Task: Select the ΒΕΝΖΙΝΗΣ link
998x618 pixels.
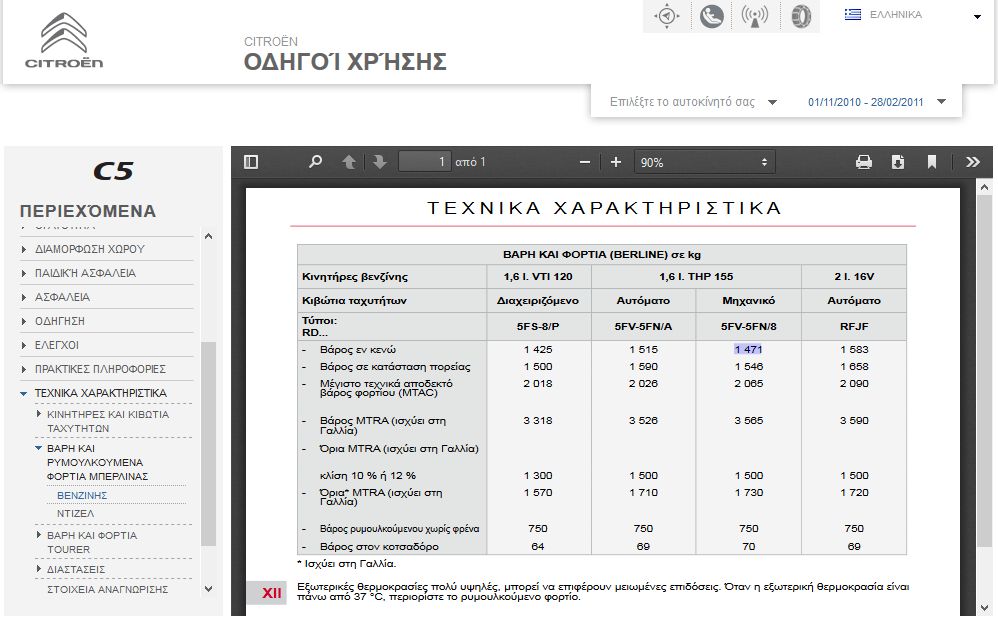Action: tap(82, 495)
